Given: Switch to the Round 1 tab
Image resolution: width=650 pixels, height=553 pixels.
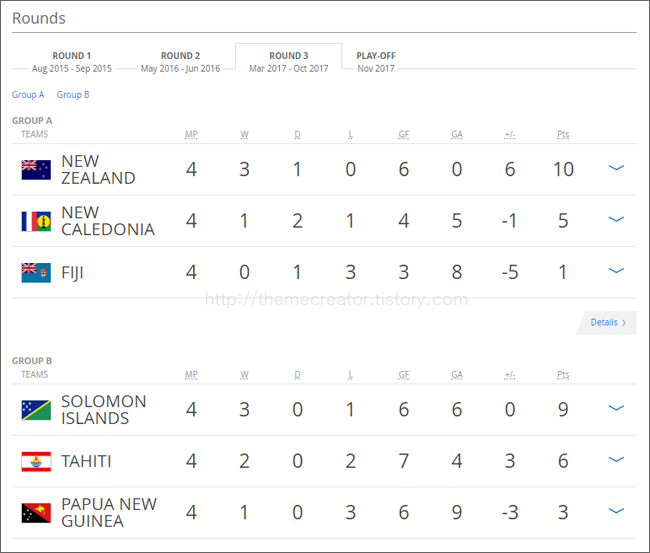Looking at the screenshot, I should (72, 62).
